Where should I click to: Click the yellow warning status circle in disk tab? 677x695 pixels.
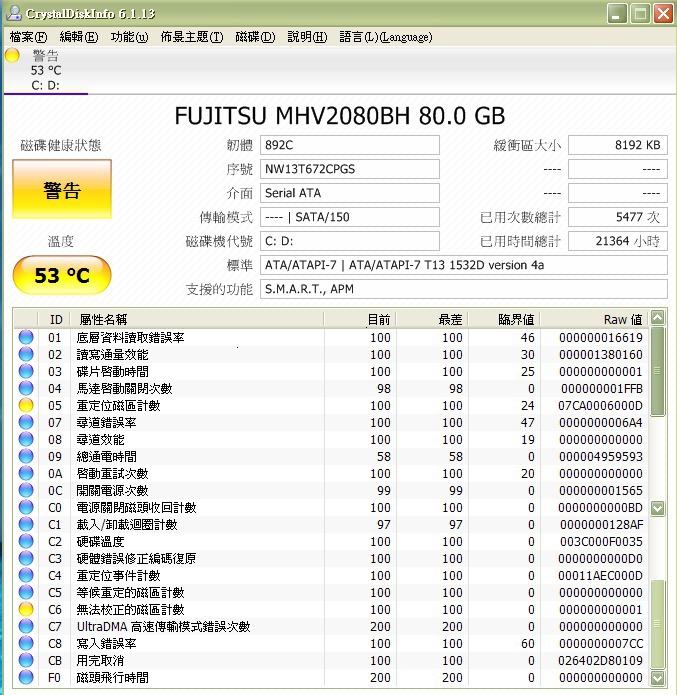[x=12, y=55]
